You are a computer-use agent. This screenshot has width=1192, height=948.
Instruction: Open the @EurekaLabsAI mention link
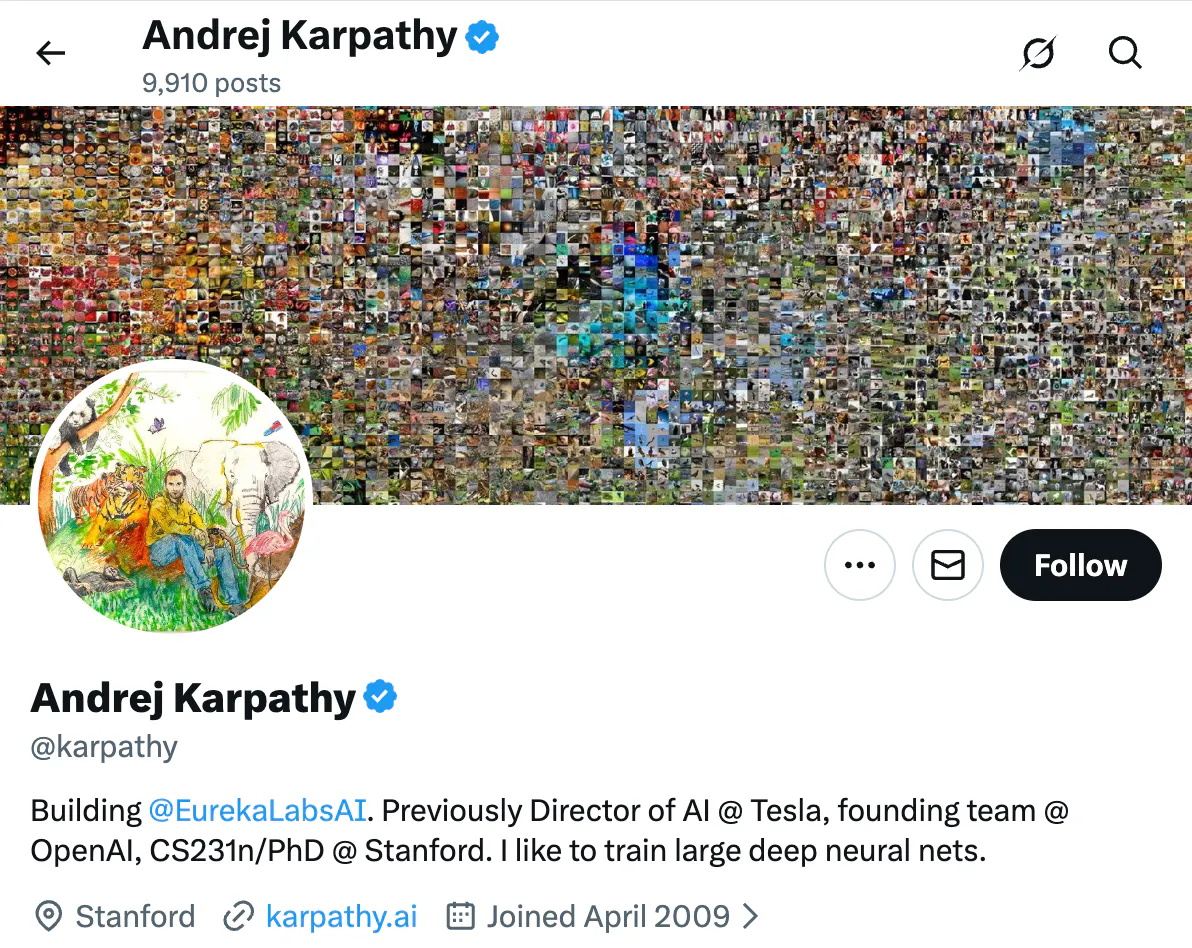[x=257, y=811]
